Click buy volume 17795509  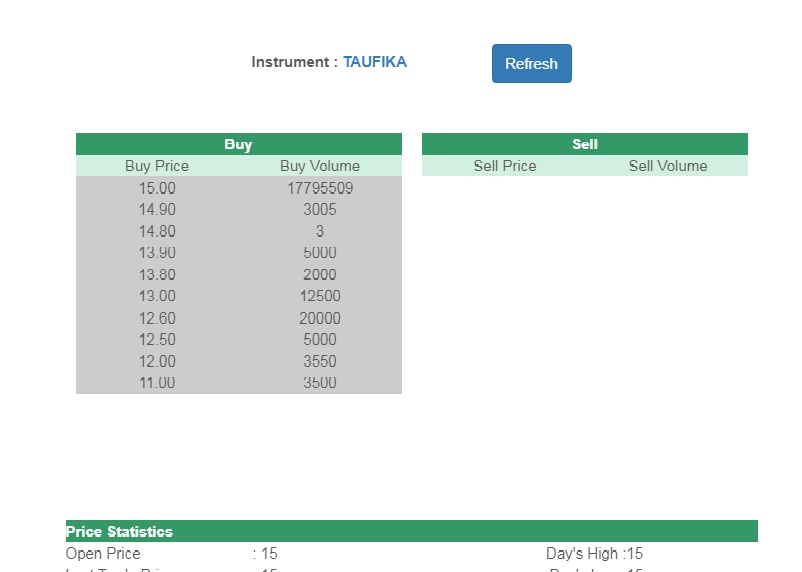320,188
